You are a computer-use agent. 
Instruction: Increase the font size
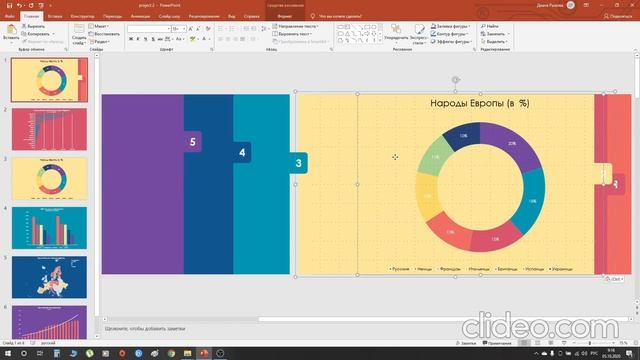tap(190, 29)
